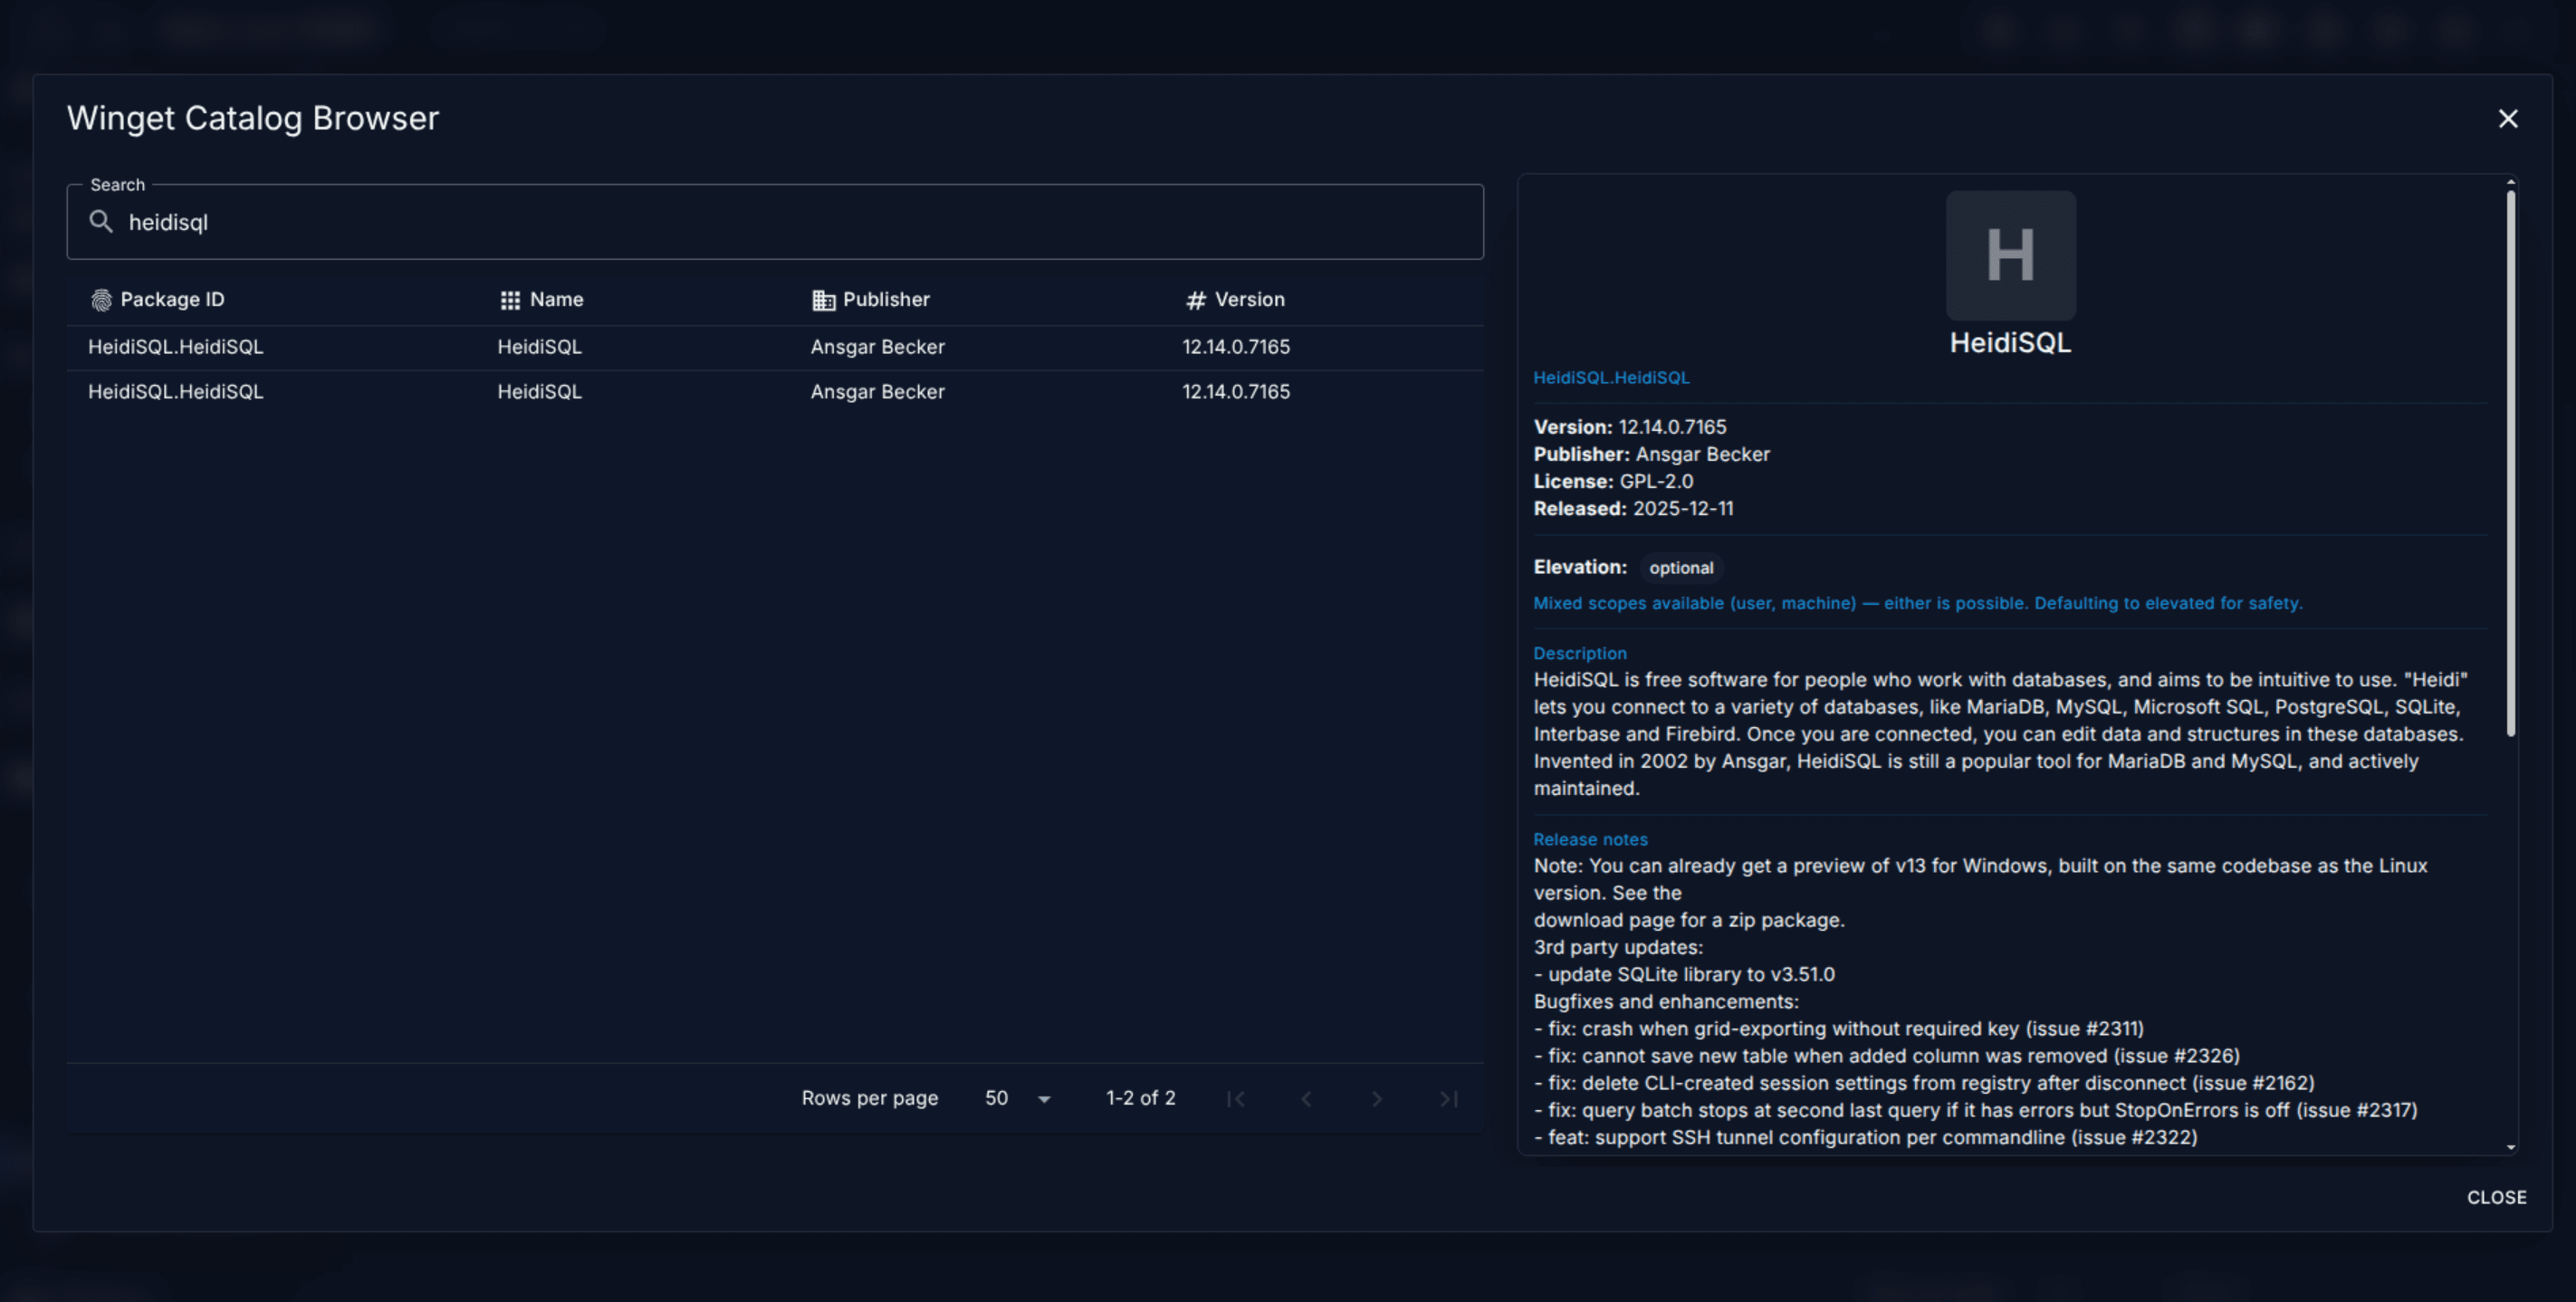2576x1302 pixels.
Task: Click Ansgar Becker in the second row
Action: pyautogui.click(x=877, y=392)
